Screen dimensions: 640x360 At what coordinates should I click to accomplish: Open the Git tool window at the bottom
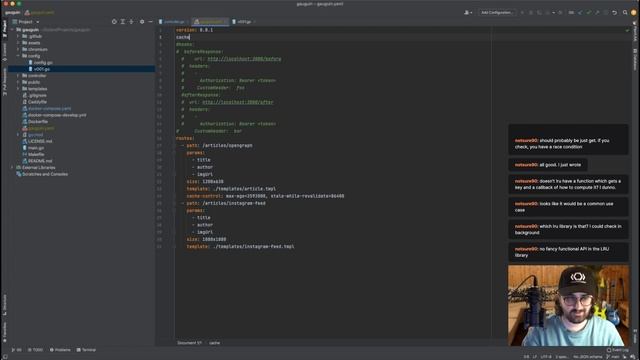17,350
